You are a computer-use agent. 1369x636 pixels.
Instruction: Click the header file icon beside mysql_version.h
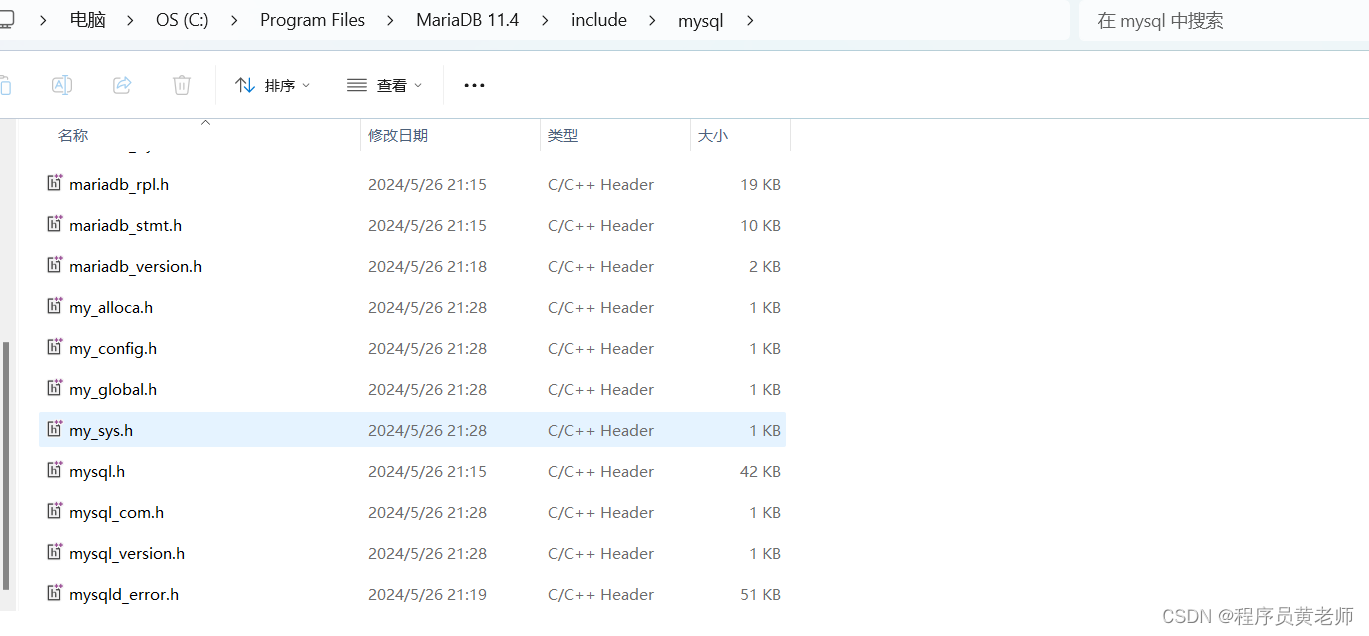pyautogui.click(x=55, y=552)
